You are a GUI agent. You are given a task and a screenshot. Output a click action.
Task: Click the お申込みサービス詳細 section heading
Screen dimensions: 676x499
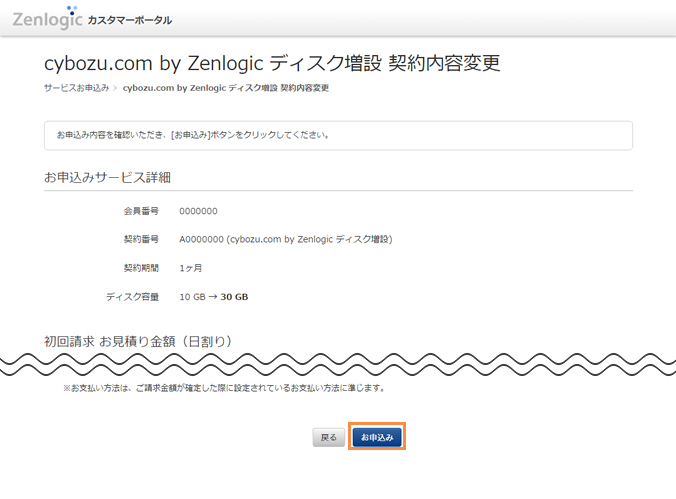(107, 177)
